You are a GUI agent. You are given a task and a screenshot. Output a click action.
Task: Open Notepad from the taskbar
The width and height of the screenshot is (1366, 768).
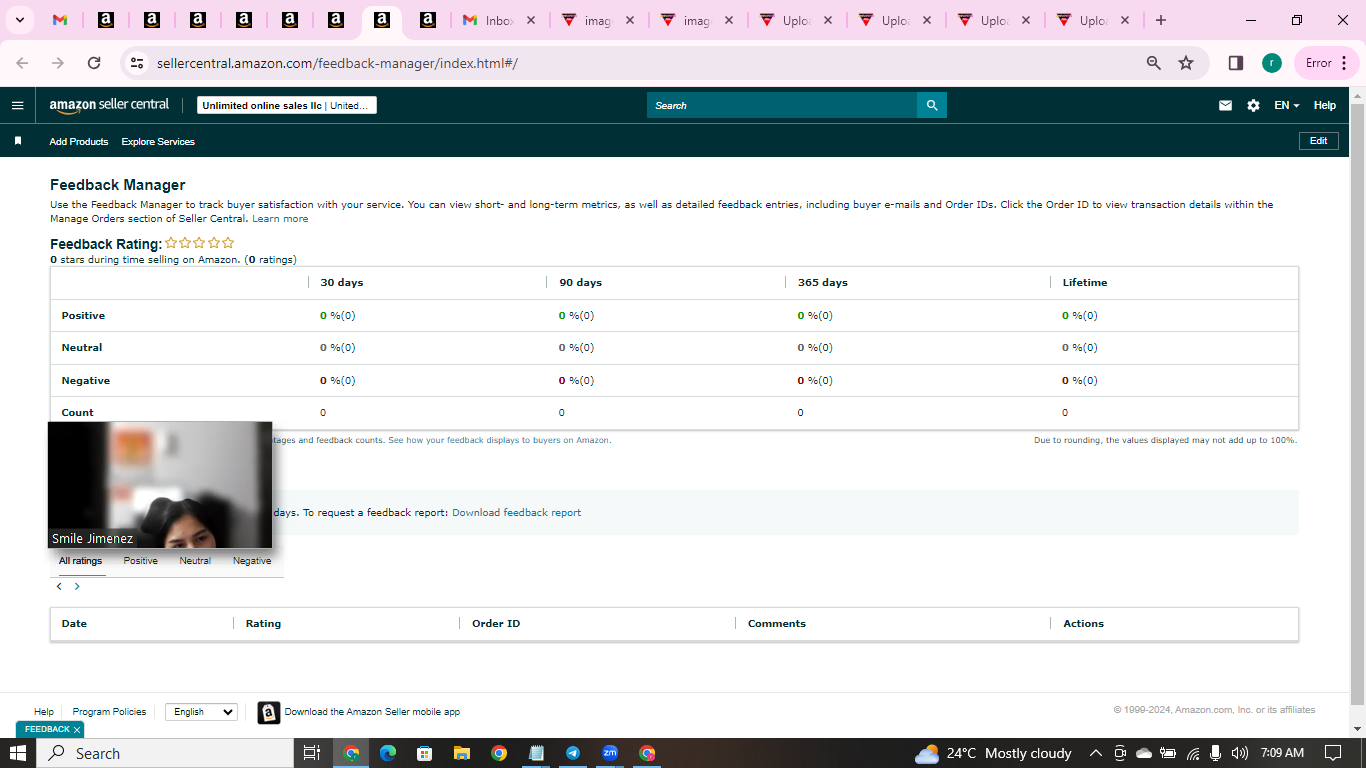click(x=536, y=753)
